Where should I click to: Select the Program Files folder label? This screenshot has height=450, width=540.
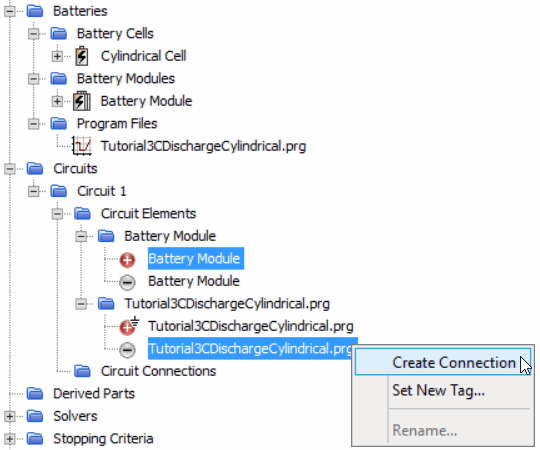117,124
